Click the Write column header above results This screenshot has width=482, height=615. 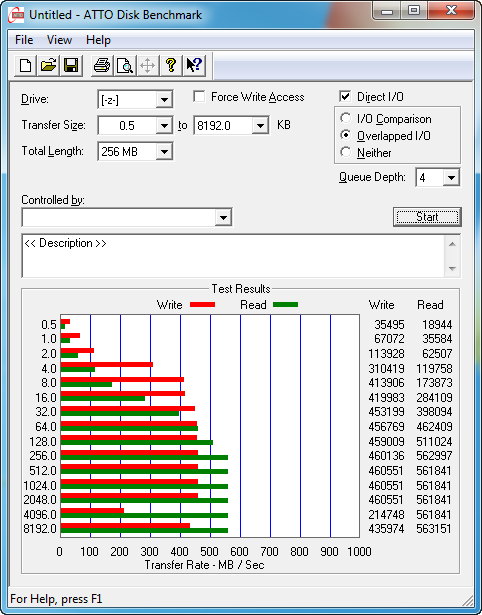[382, 305]
